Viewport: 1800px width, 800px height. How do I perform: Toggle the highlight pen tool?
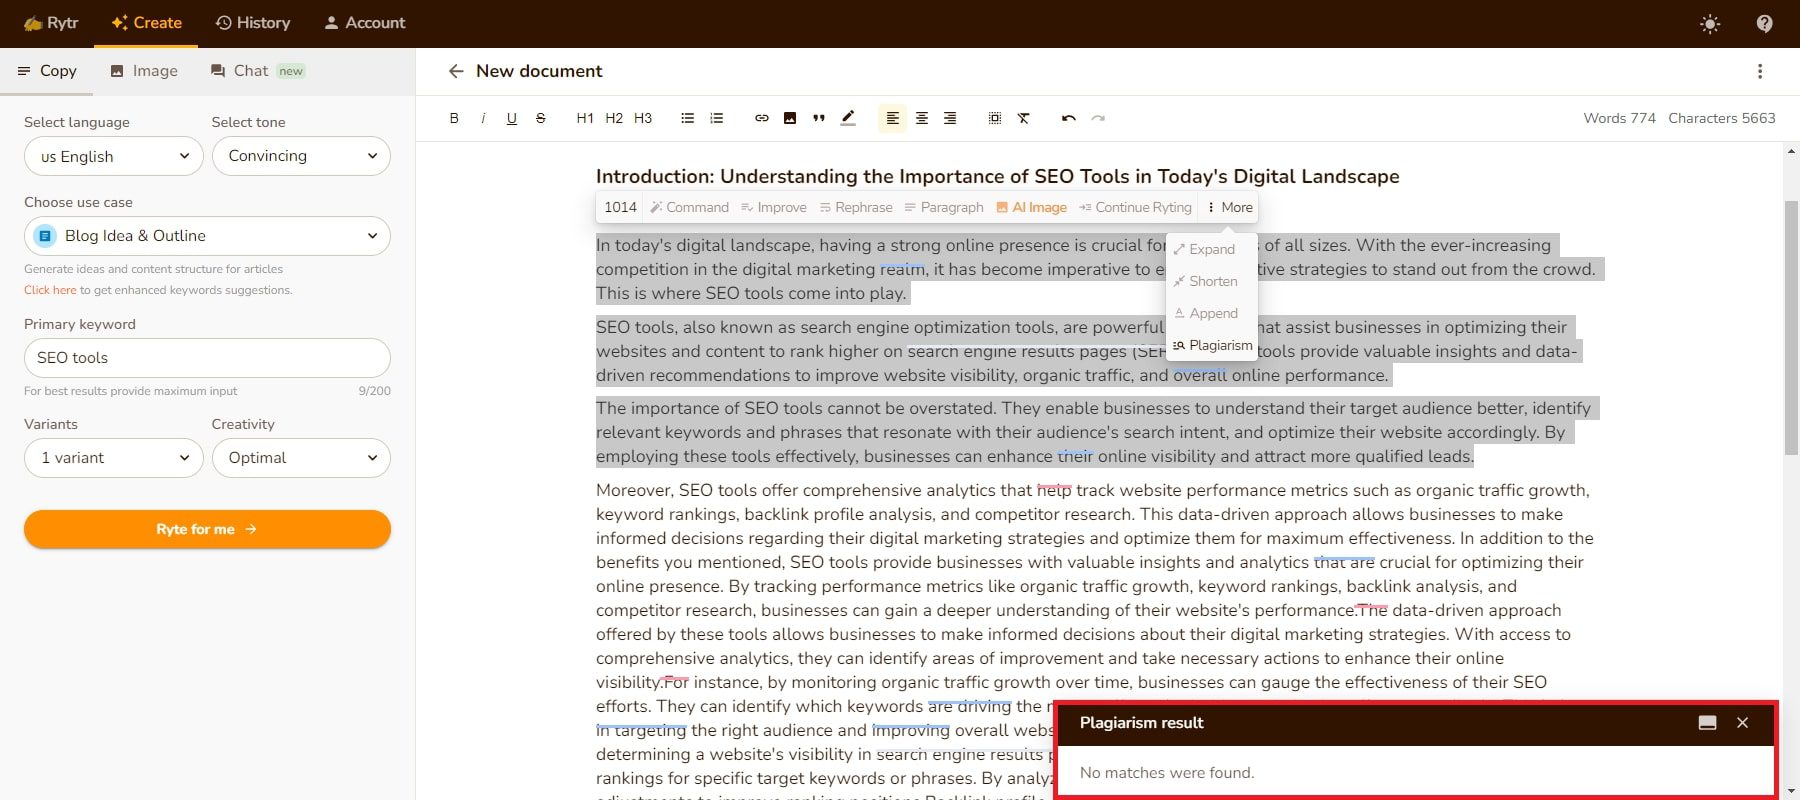coord(848,118)
